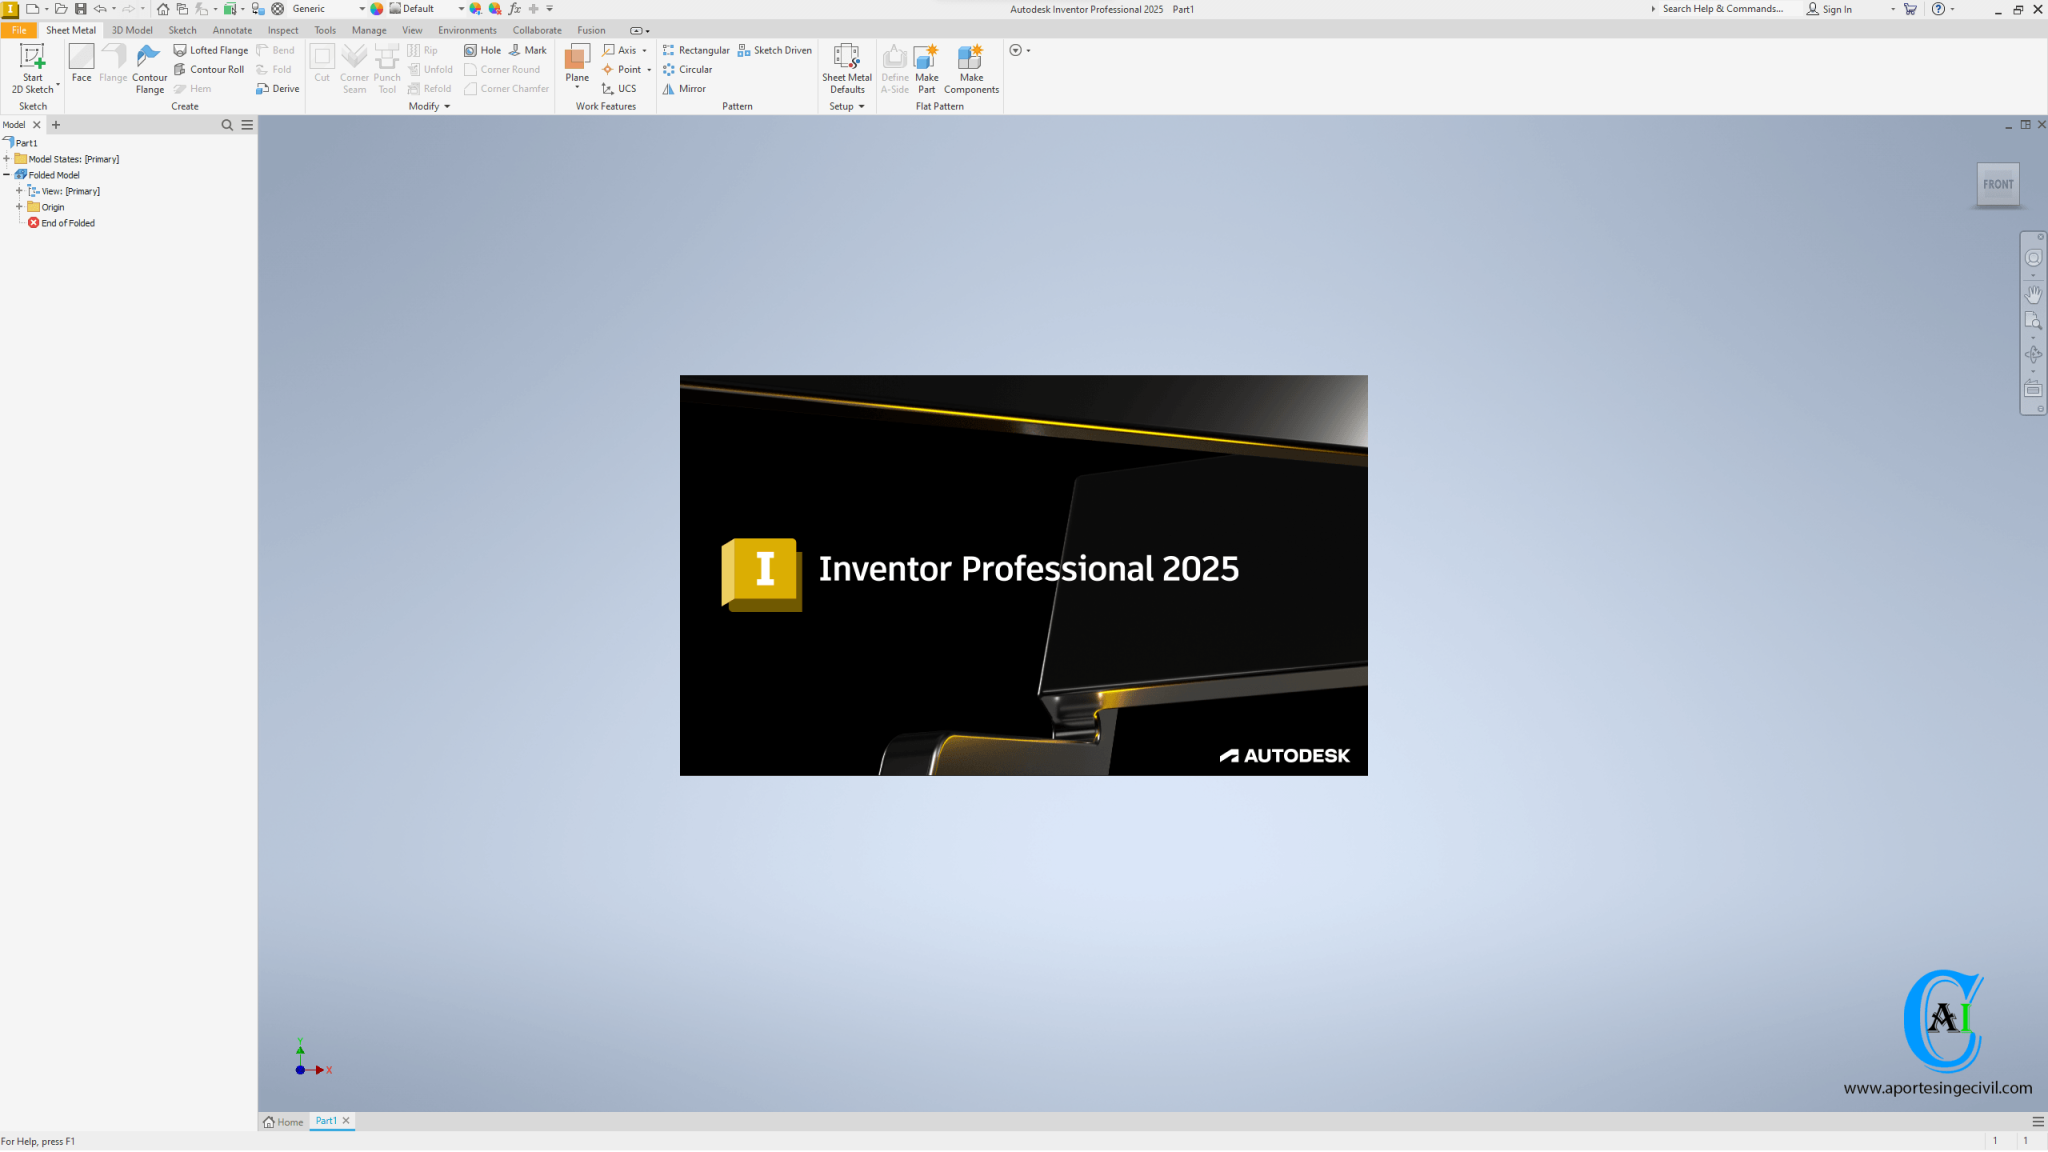Click the Sign In button
Screen dimensions: 2048x1152
pyautogui.click(x=1835, y=9)
